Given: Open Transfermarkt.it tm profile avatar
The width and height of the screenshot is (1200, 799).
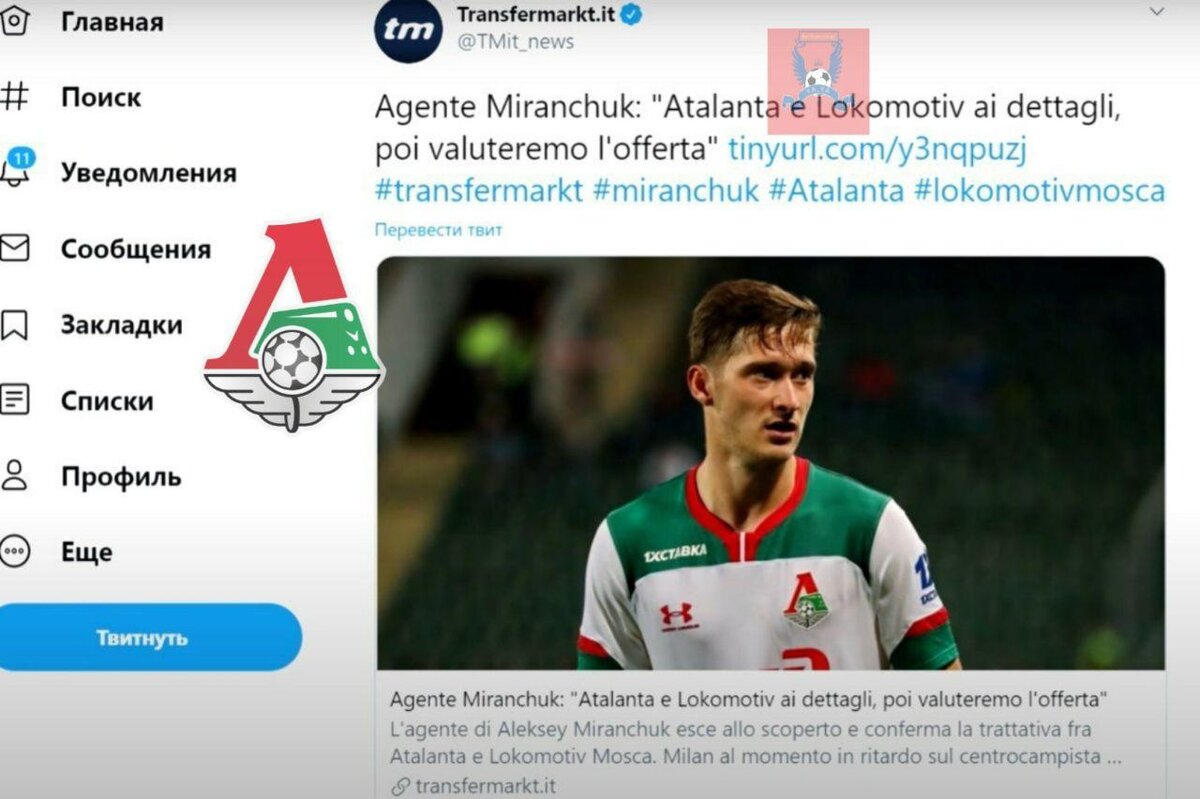Looking at the screenshot, I should click(x=408, y=29).
